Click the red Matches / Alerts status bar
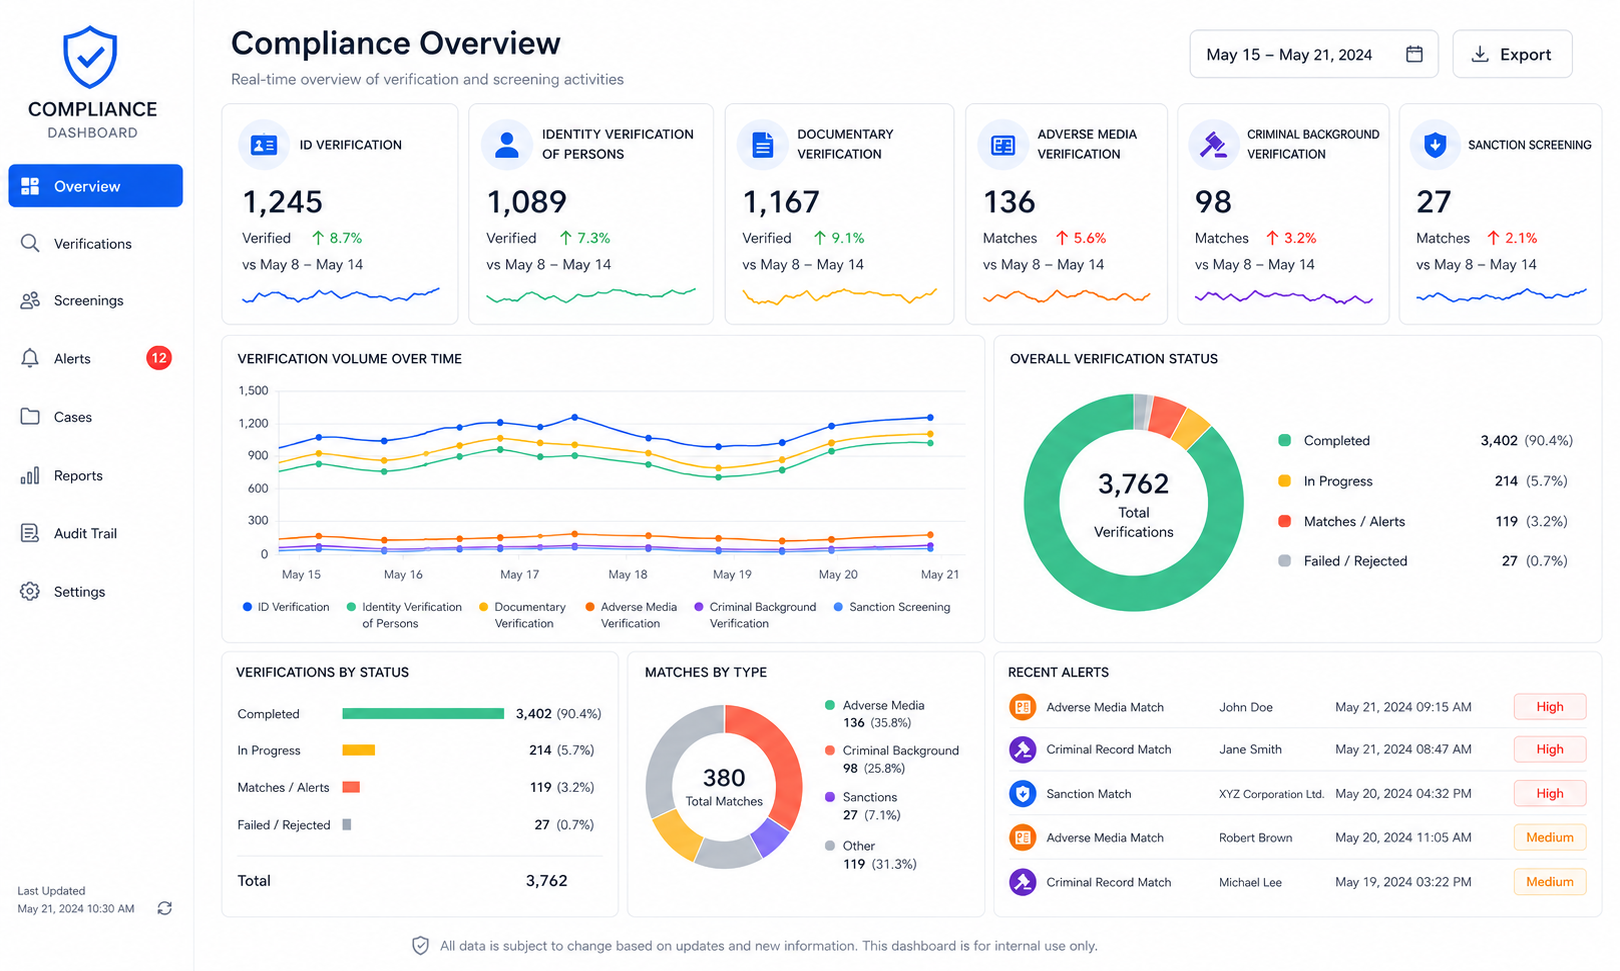 351,787
